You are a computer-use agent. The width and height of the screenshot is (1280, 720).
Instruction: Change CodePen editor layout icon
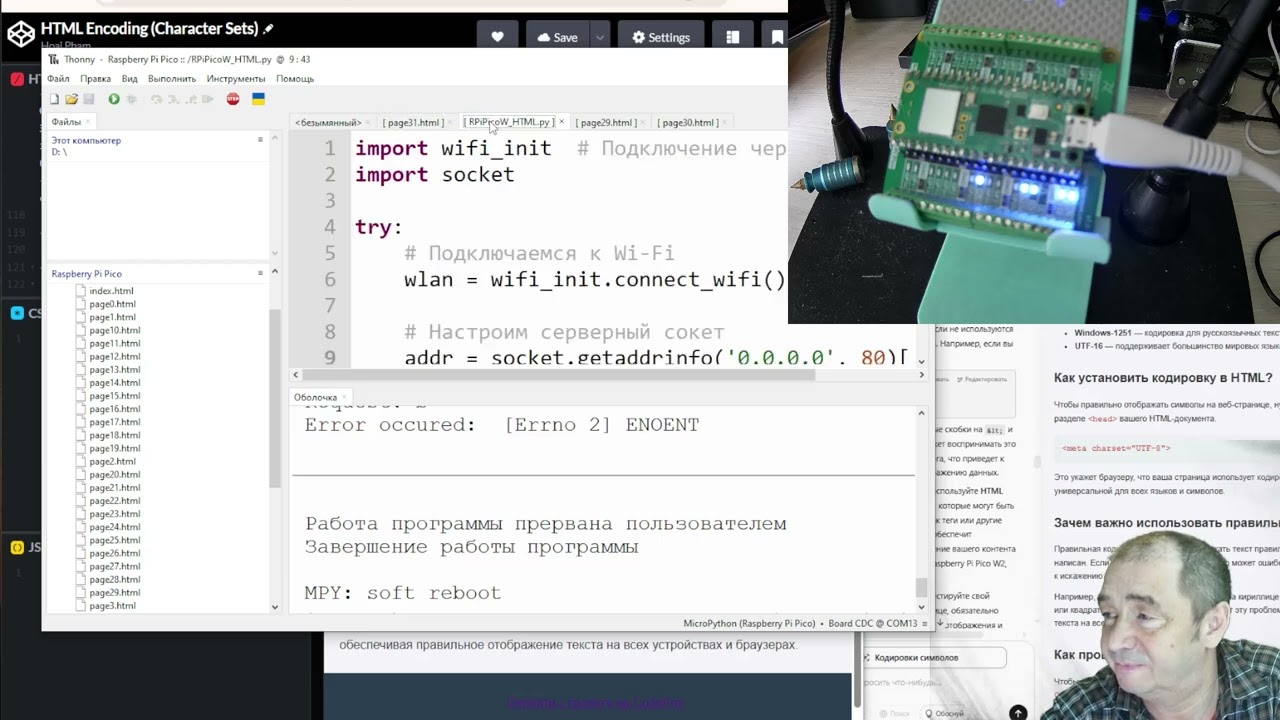coord(733,37)
